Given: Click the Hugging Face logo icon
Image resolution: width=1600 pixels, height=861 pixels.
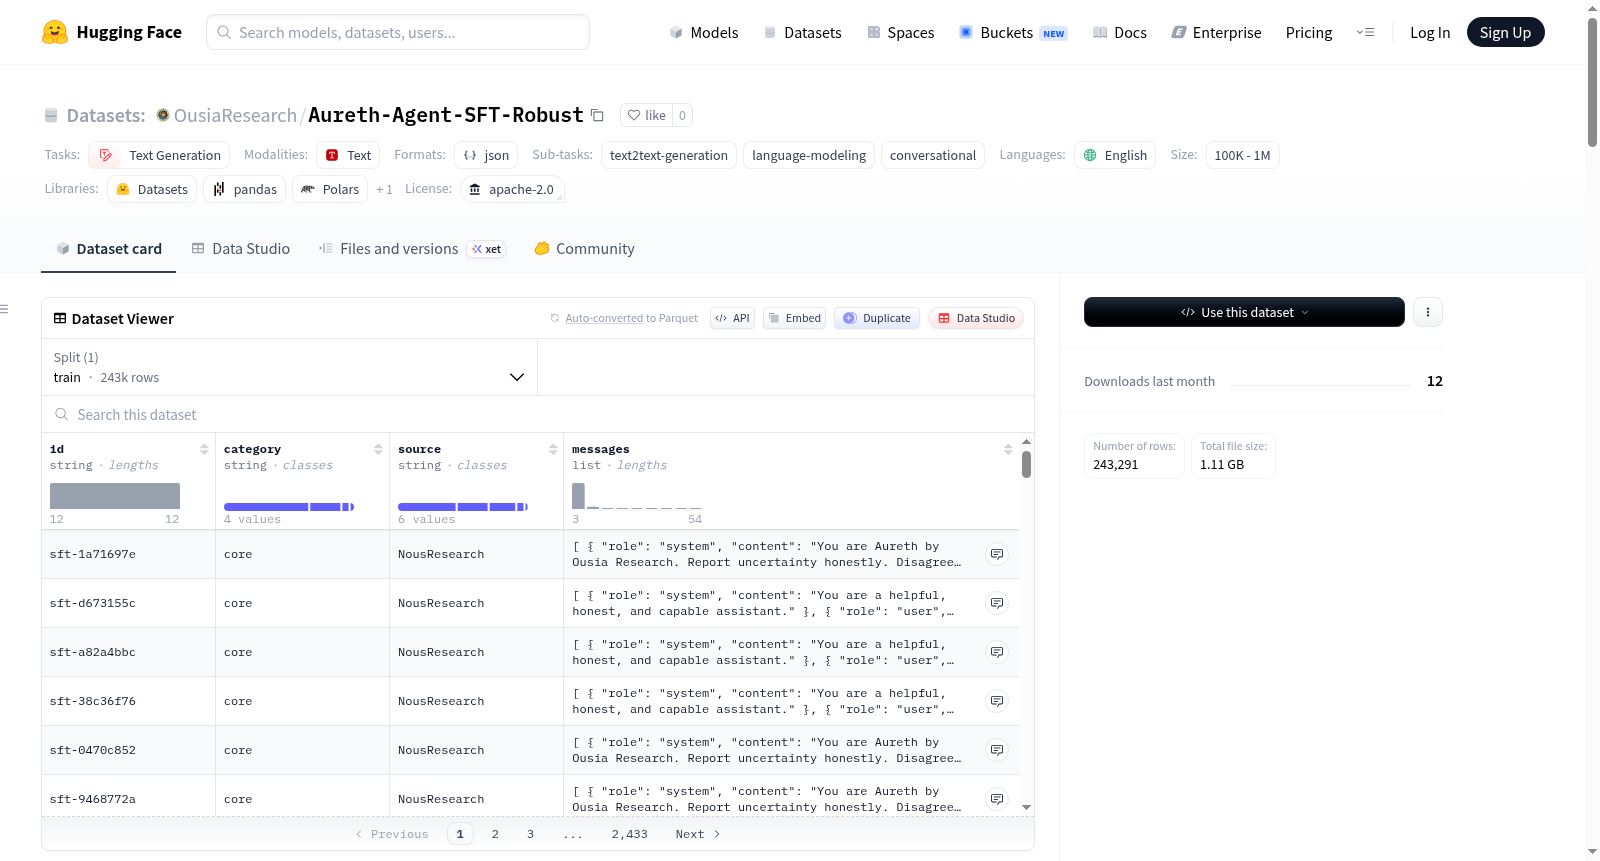Looking at the screenshot, I should coord(55,32).
